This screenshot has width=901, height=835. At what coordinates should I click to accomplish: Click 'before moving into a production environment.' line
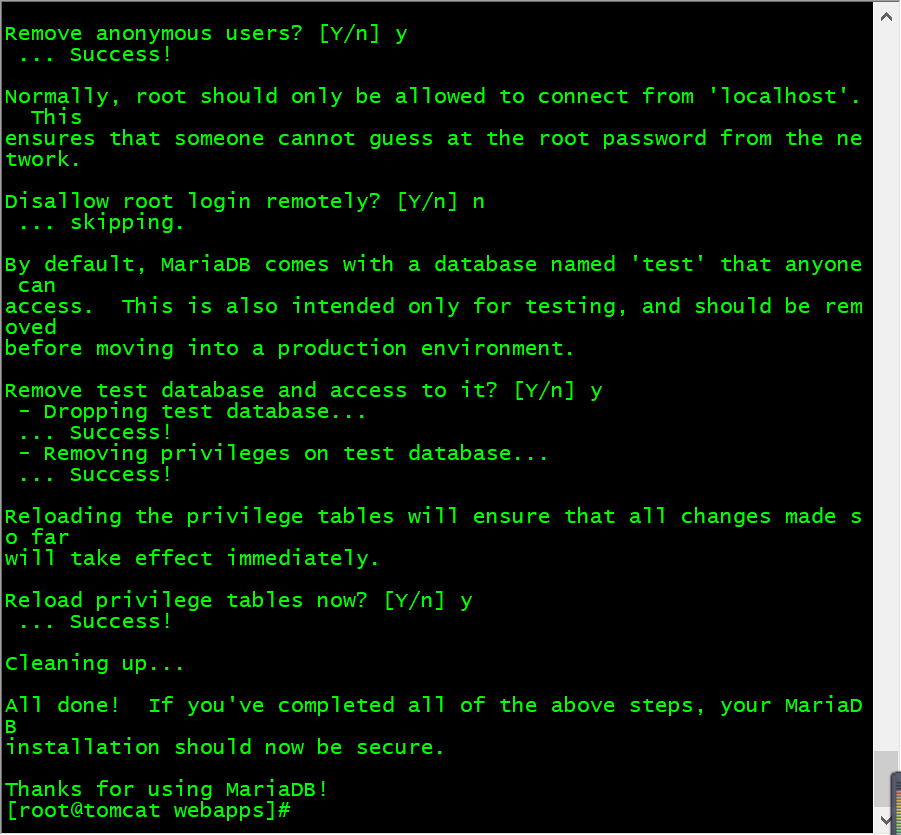[290, 348]
